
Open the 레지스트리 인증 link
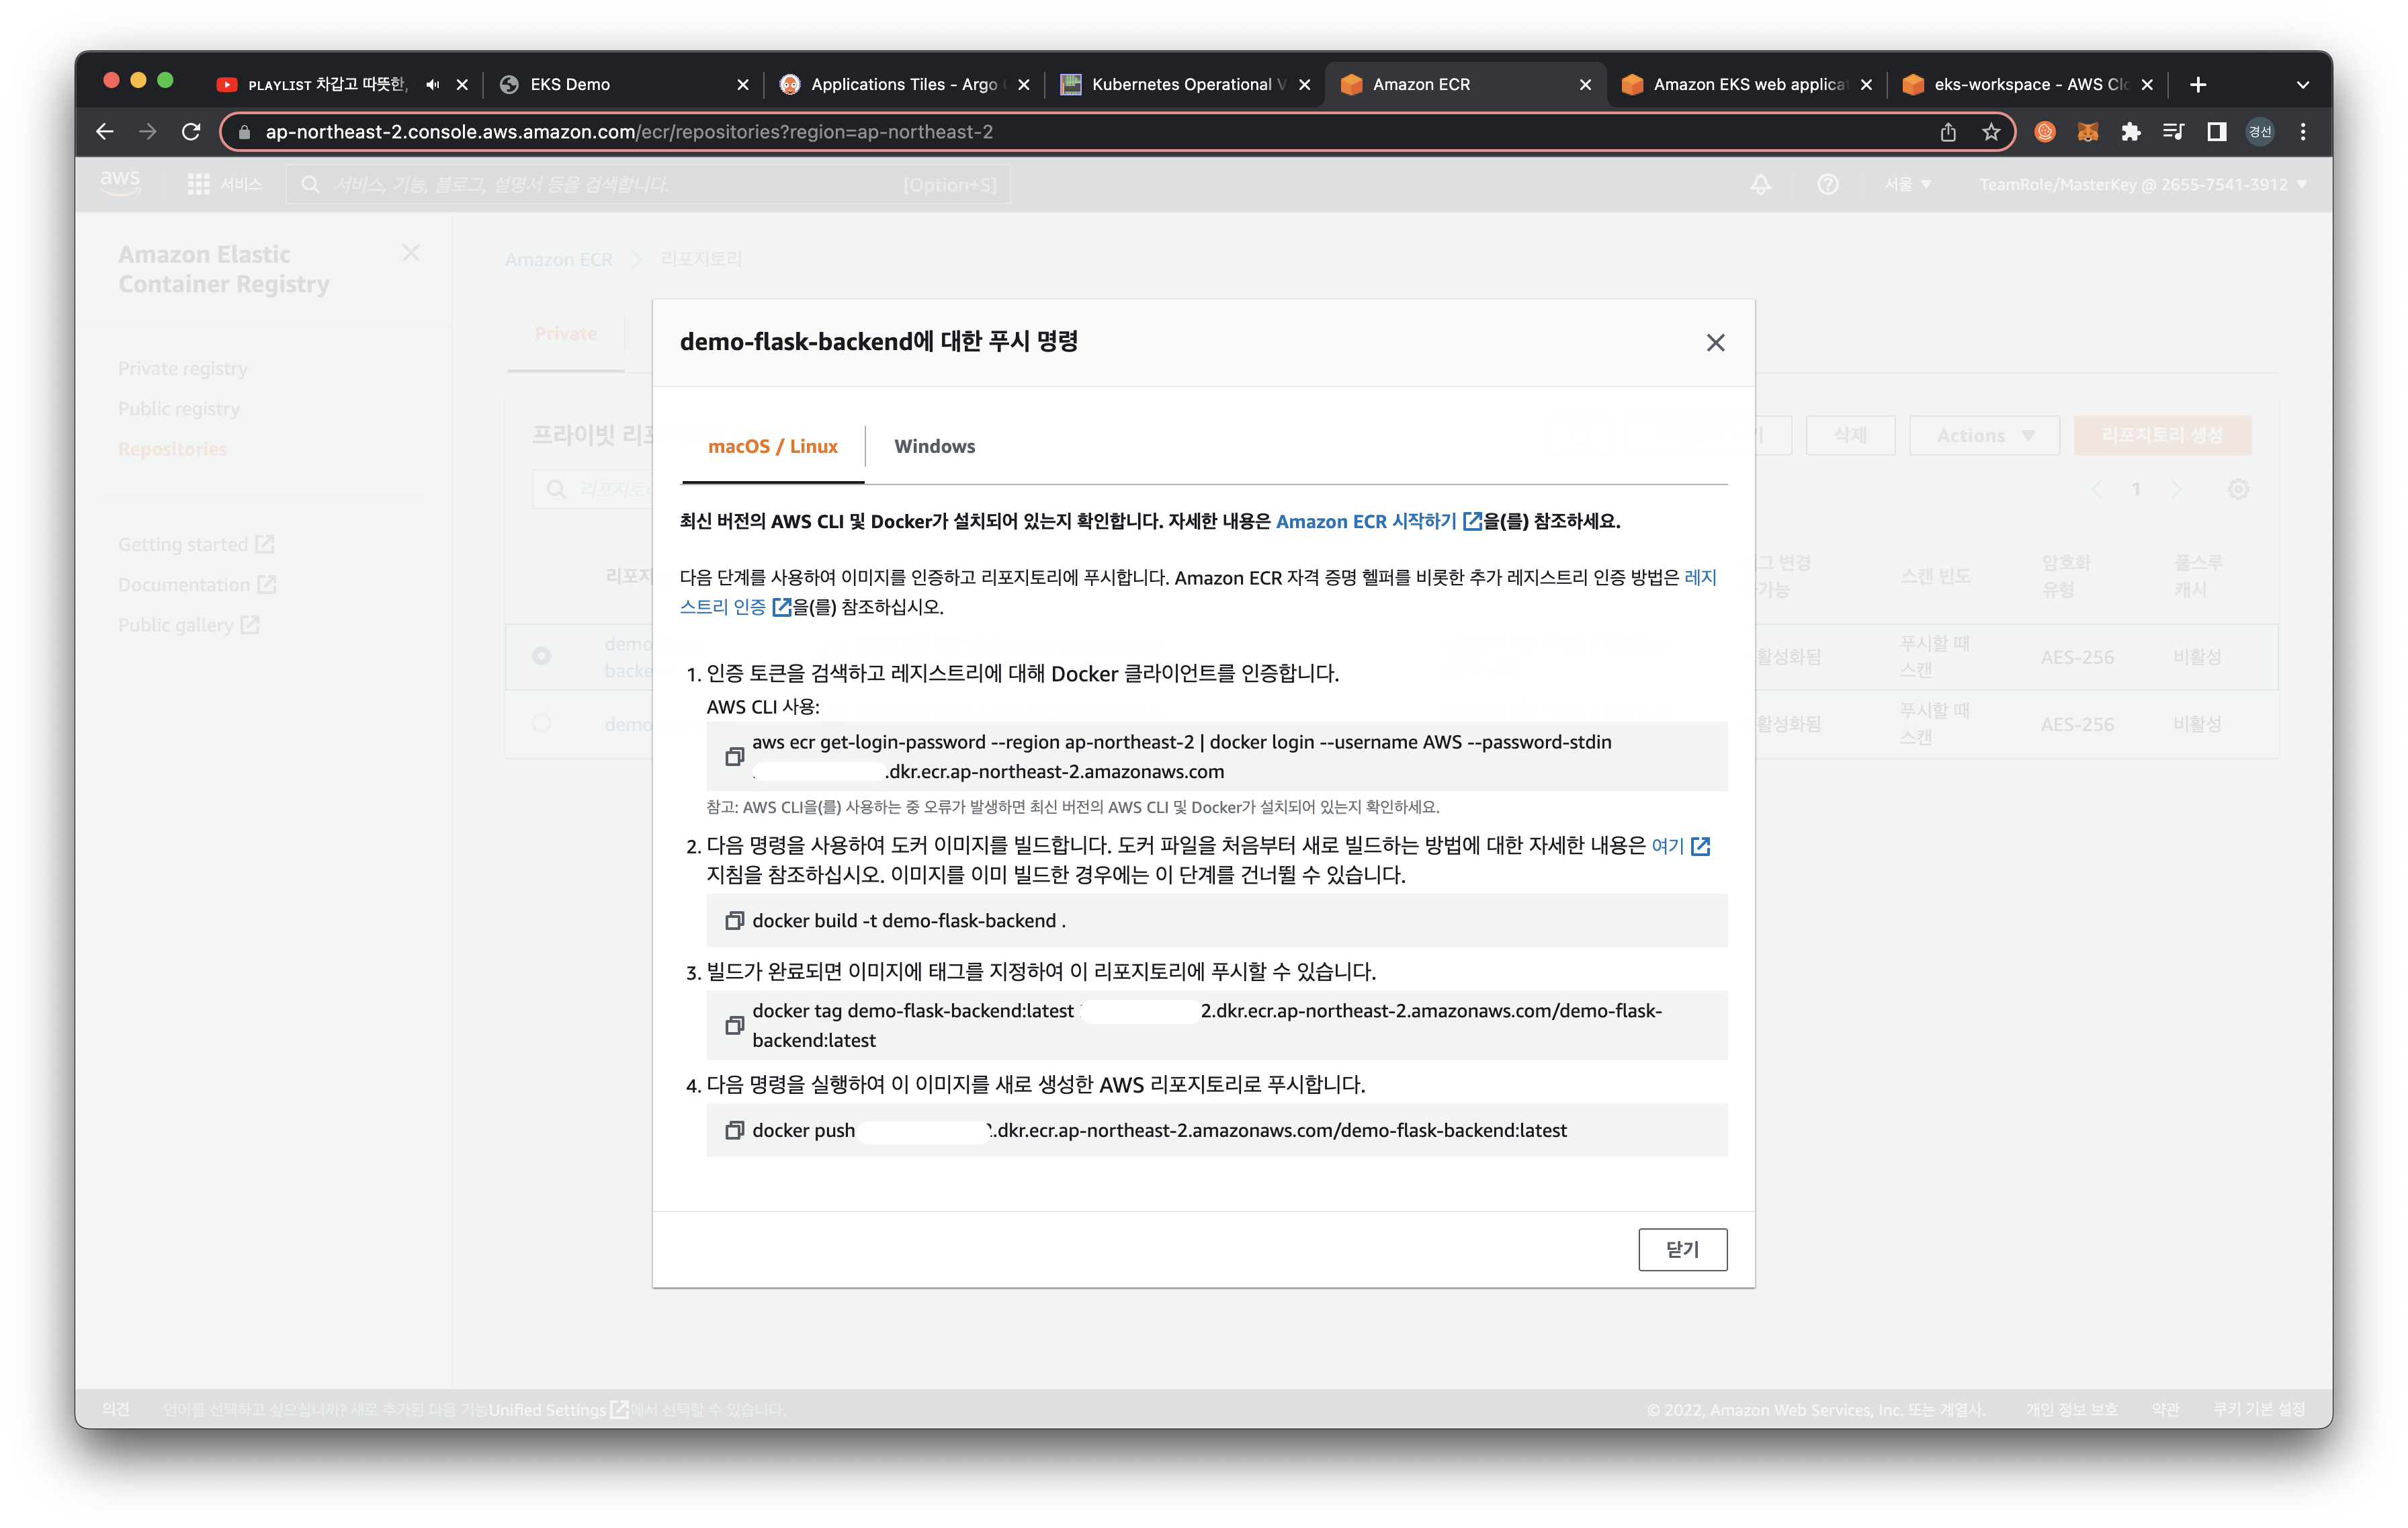pos(735,607)
